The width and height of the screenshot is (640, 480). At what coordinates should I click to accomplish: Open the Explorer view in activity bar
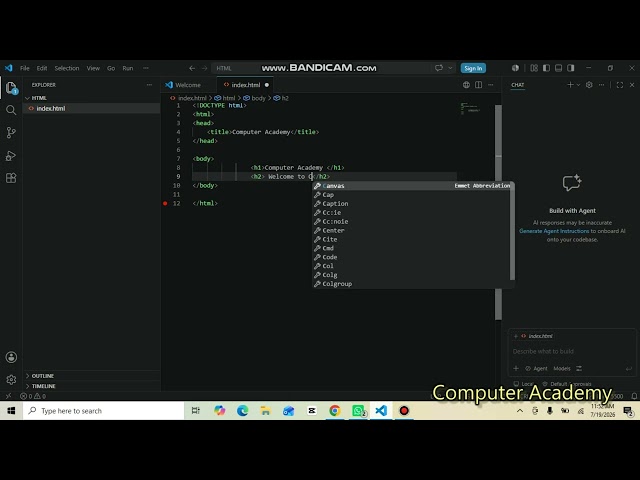coord(11,87)
